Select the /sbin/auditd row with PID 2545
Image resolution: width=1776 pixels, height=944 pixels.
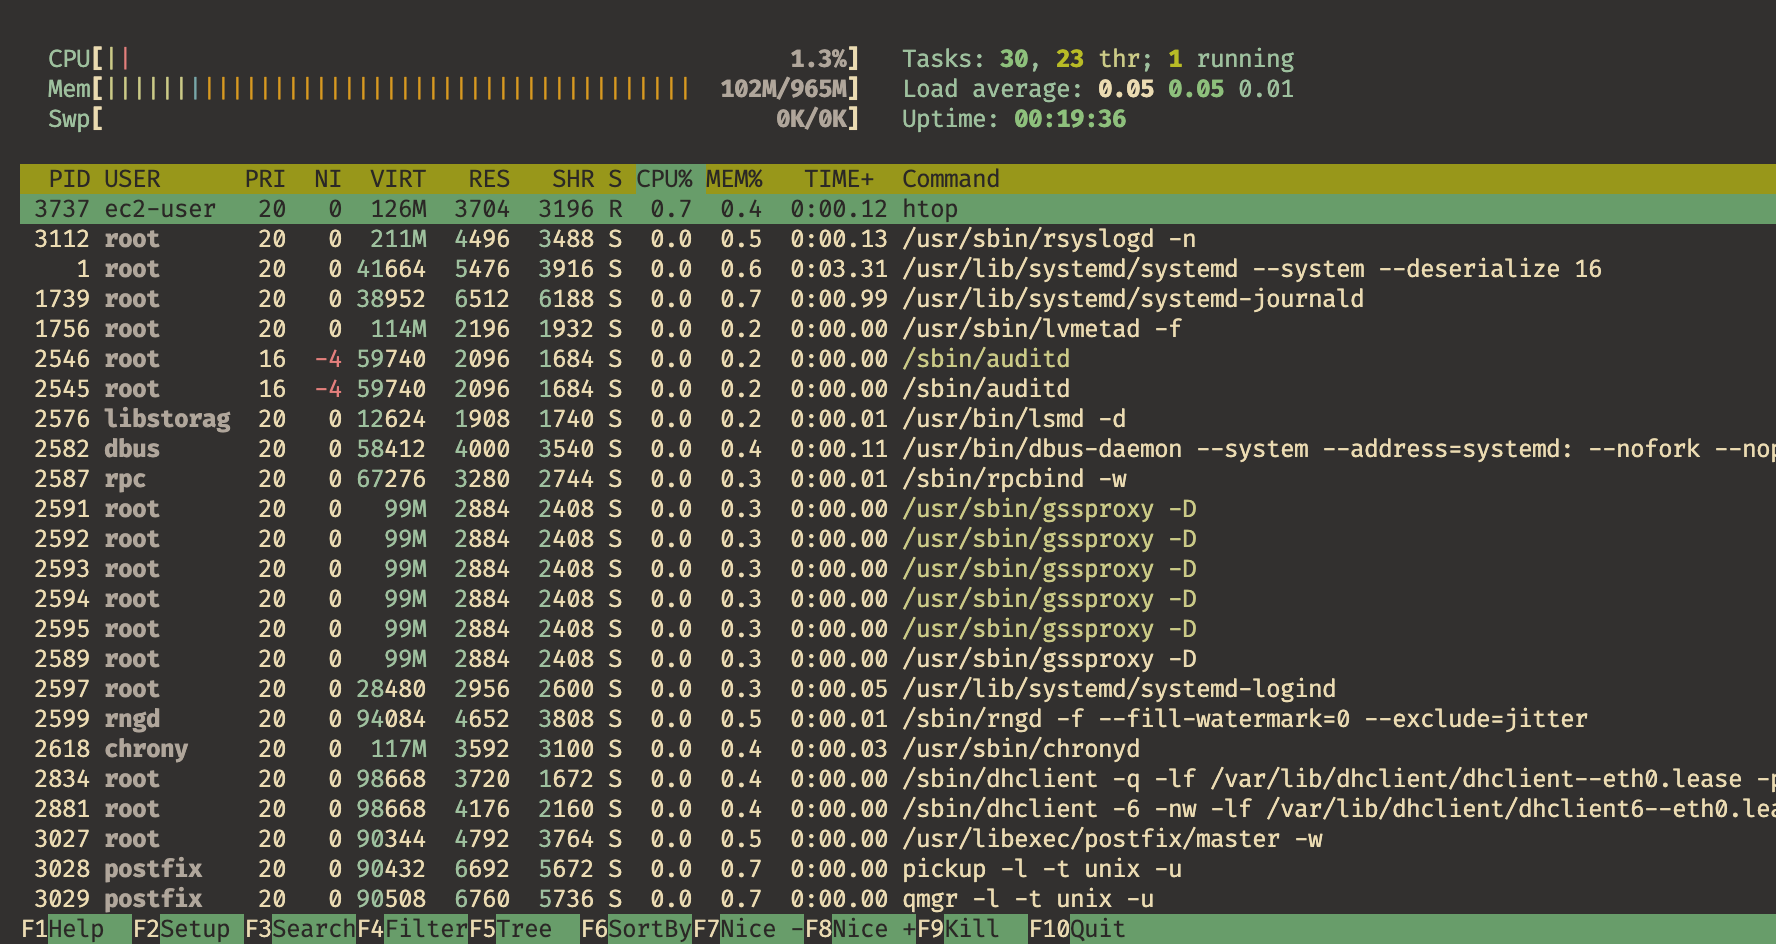coord(898,389)
